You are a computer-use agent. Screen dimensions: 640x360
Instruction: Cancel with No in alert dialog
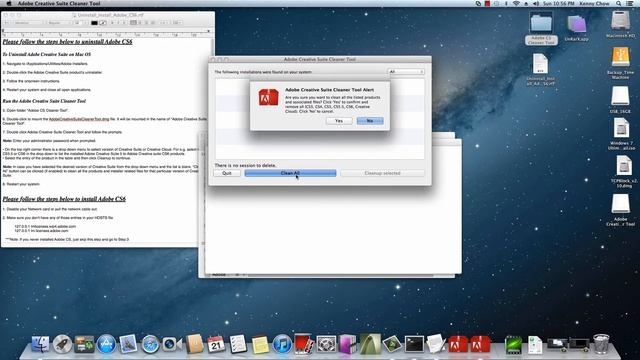[370, 121]
